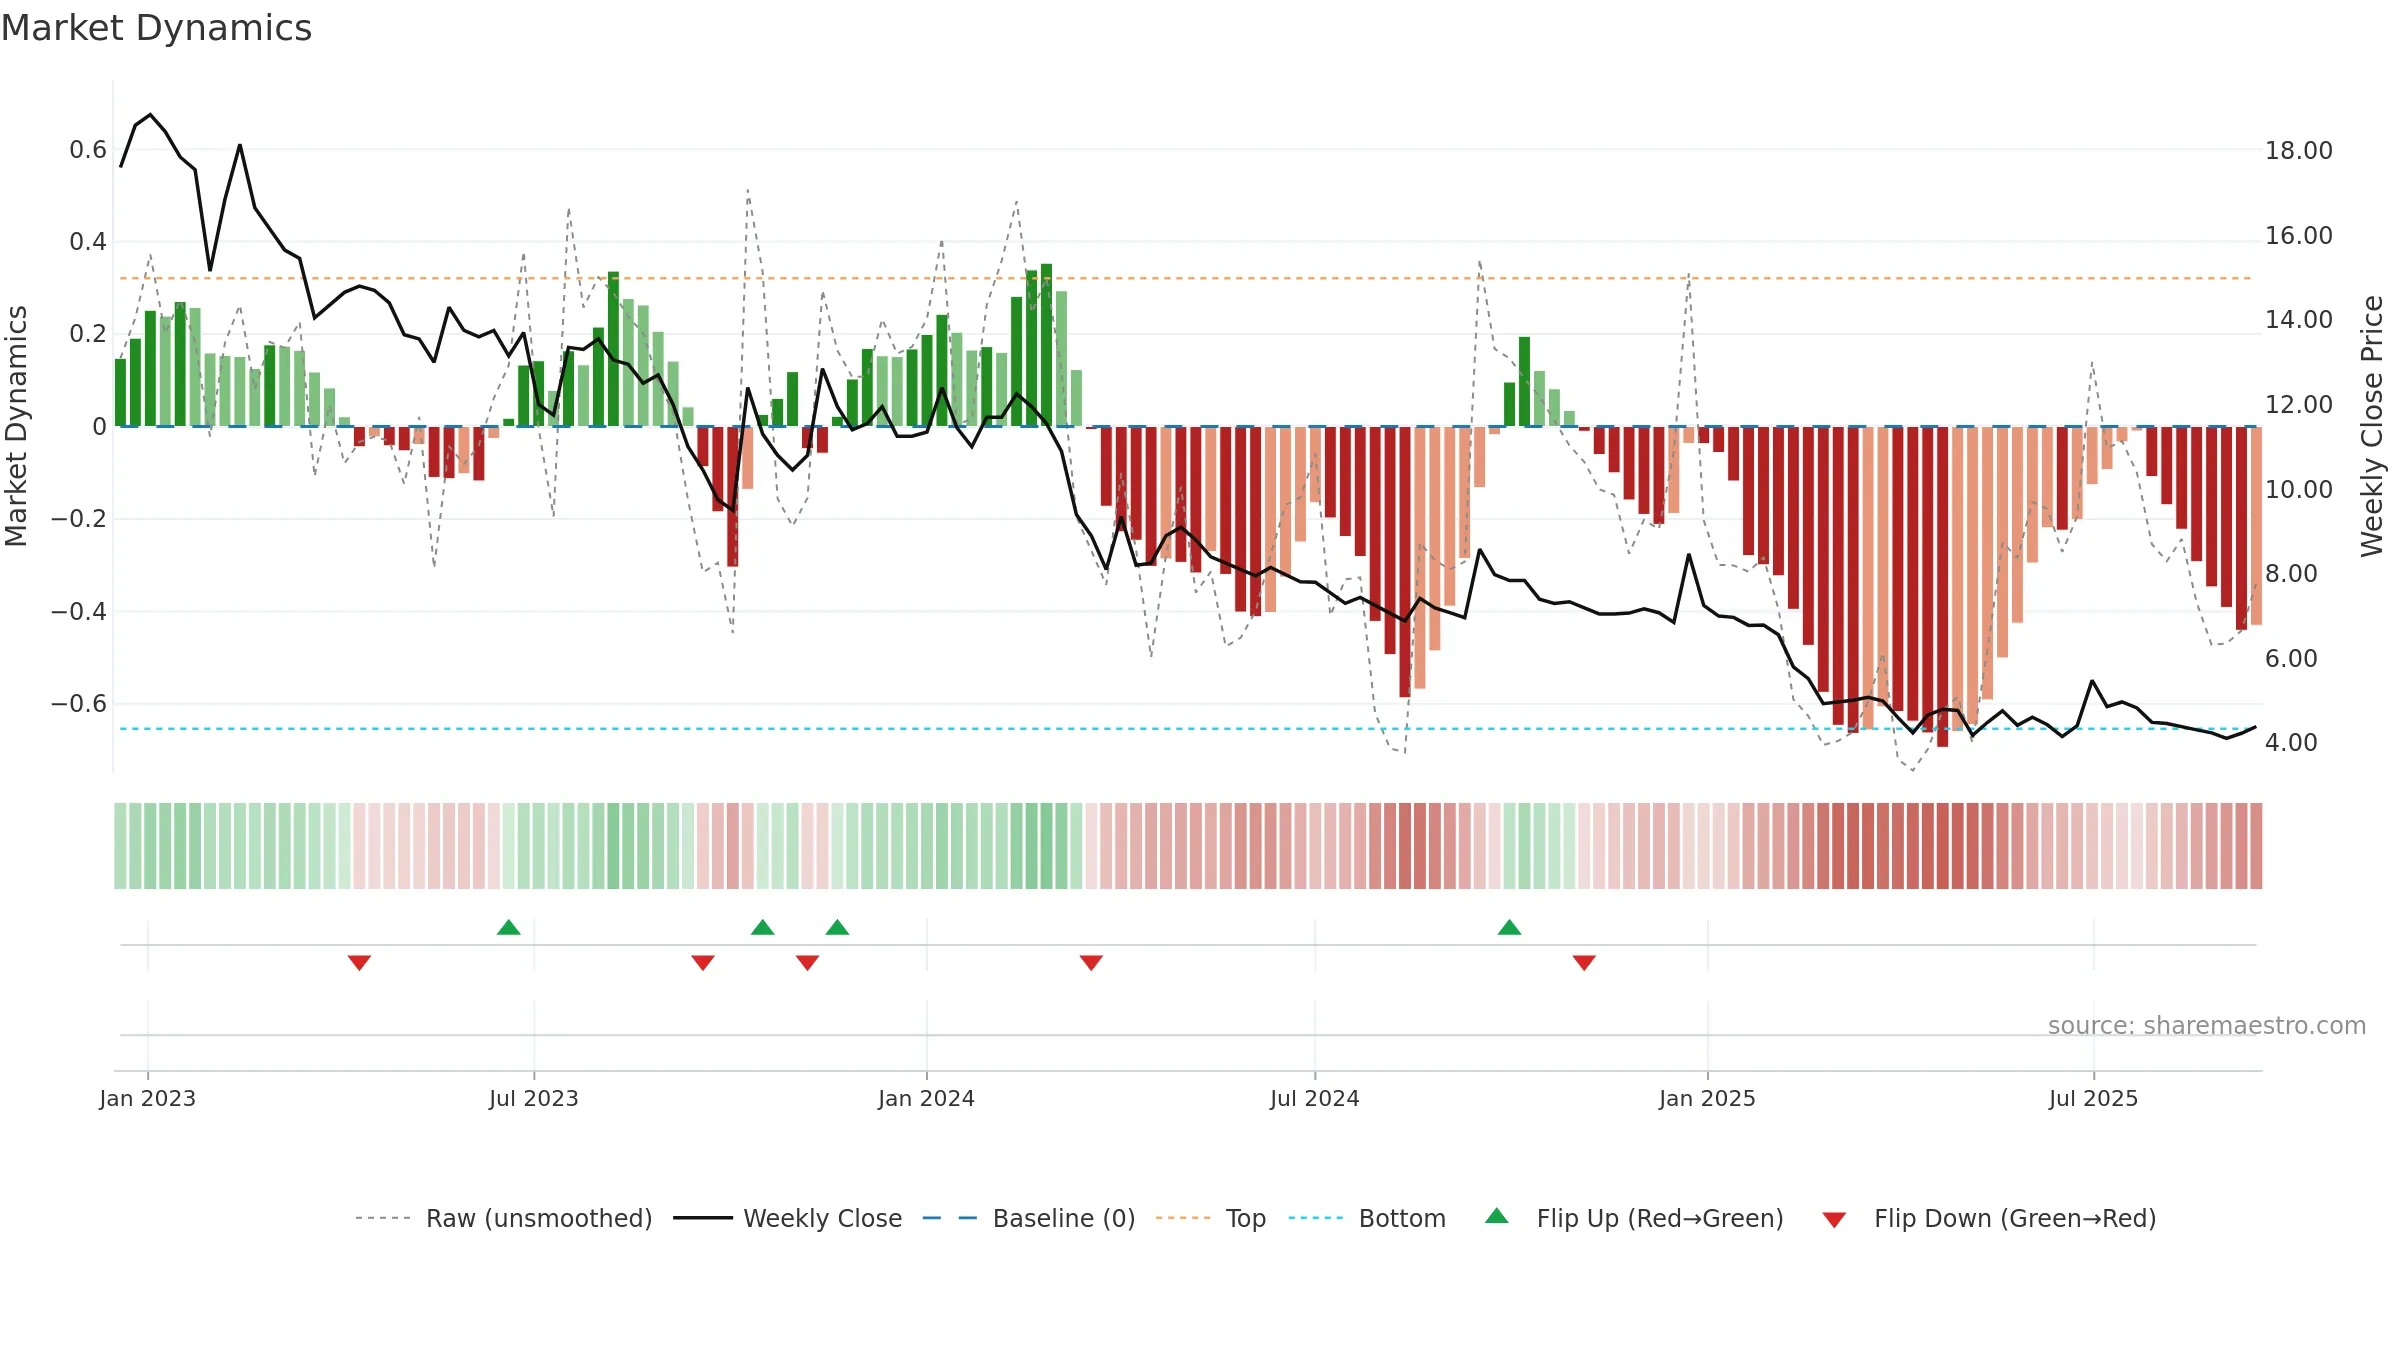Click the Jan 2023 x-axis label

[148, 1098]
